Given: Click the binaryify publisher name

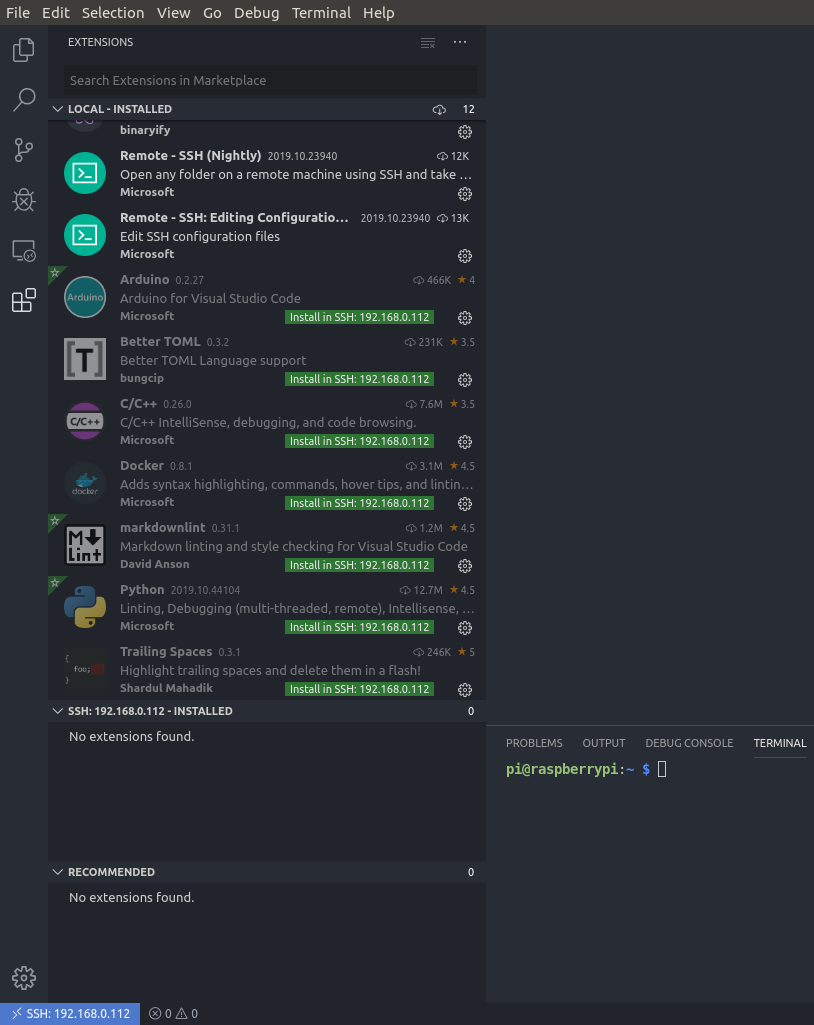Looking at the screenshot, I should point(145,130).
